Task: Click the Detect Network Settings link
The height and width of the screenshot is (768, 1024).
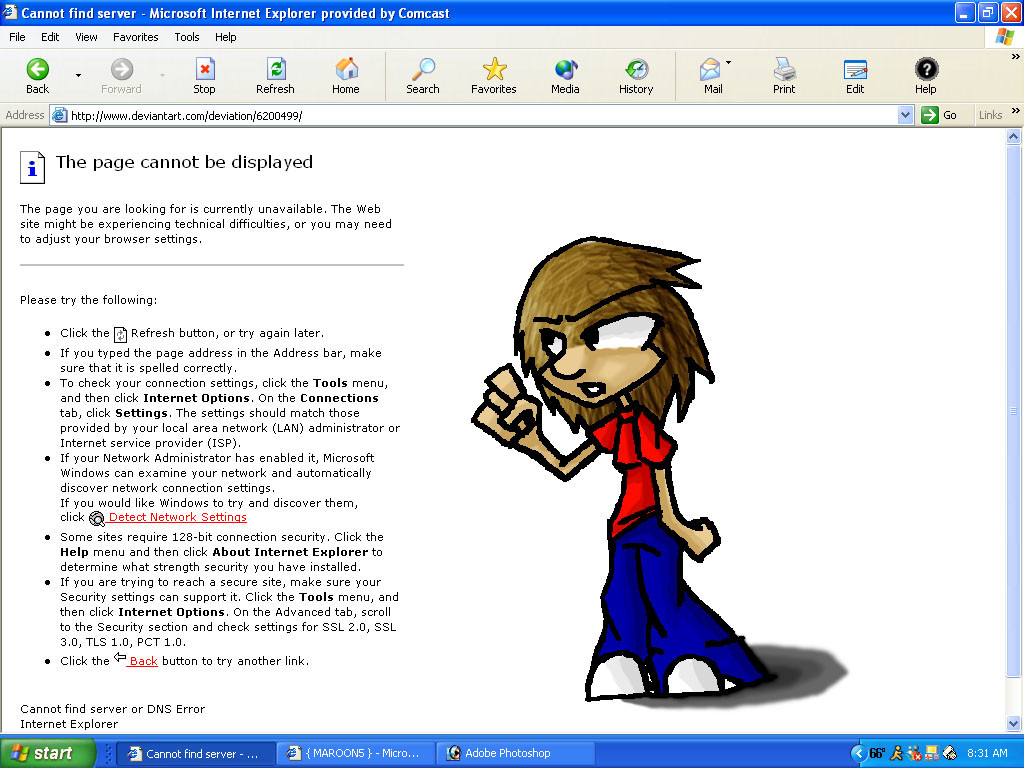Action: [x=178, y=517]
